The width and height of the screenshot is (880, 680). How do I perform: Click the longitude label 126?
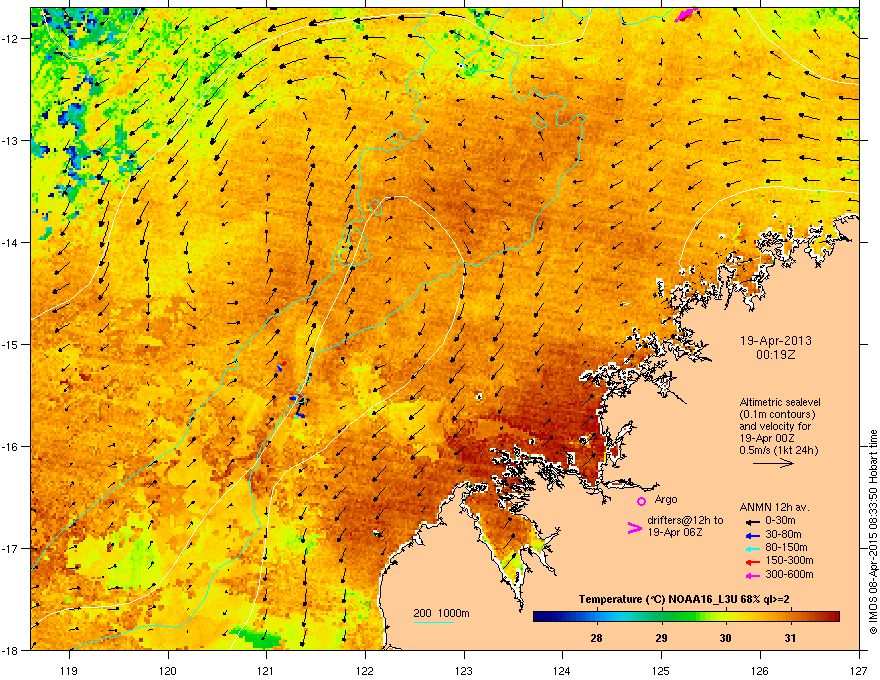[760, 670]
